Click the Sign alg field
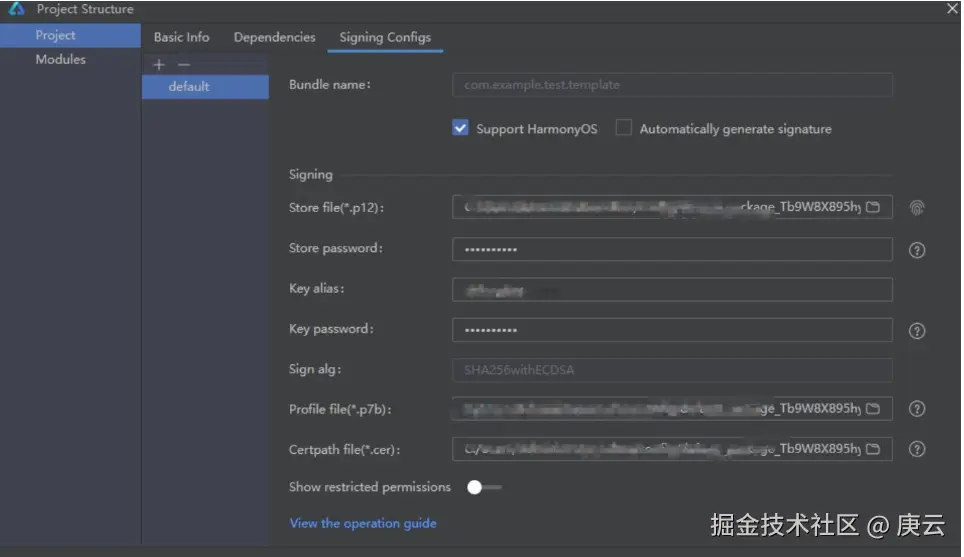The width and height of the screenshot is (964, 557). (x=672, y=370)
